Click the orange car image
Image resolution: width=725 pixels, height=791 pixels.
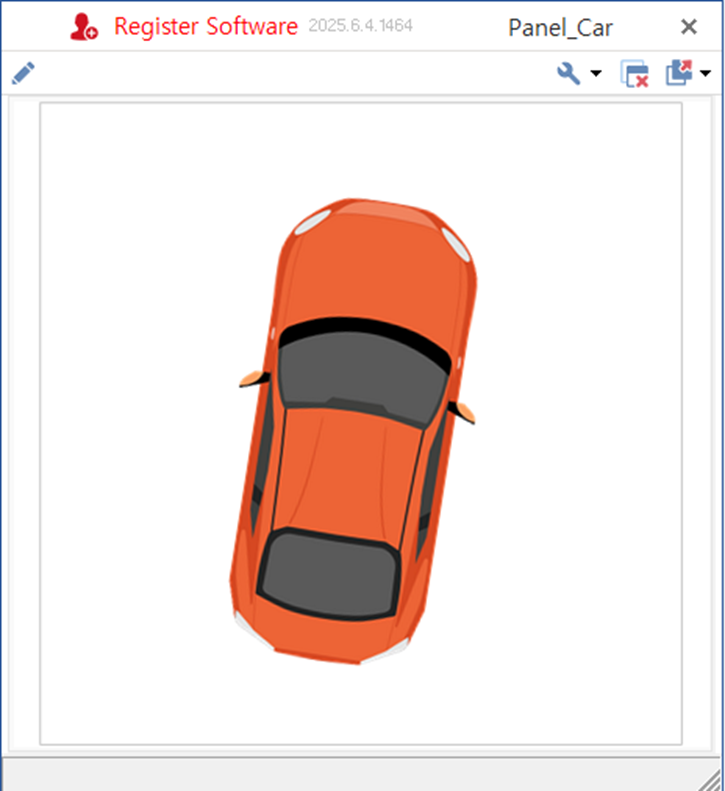pyautogui.click(x=353, y=431)
